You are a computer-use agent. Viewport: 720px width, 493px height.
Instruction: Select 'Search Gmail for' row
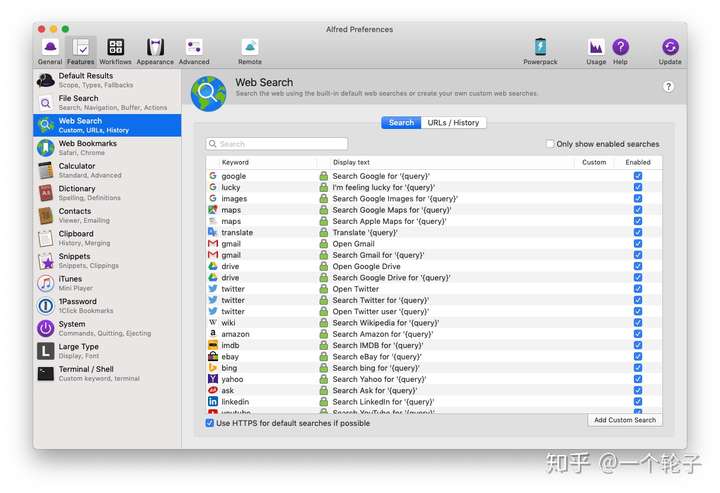[x=434, y=255]
